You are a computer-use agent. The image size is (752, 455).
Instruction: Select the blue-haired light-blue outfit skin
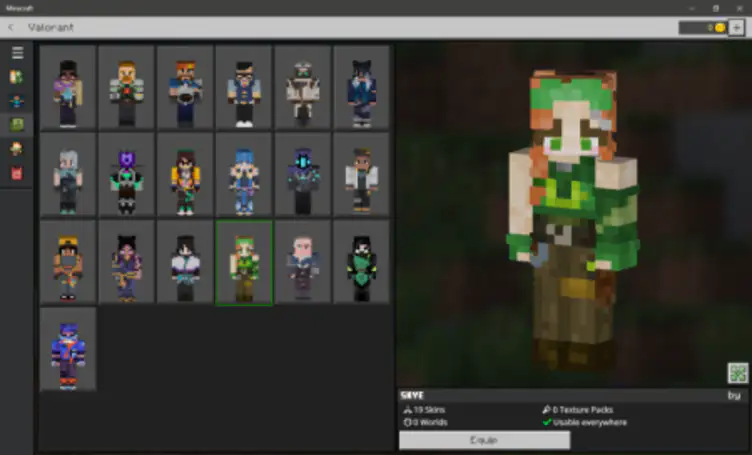pos(244,175)
